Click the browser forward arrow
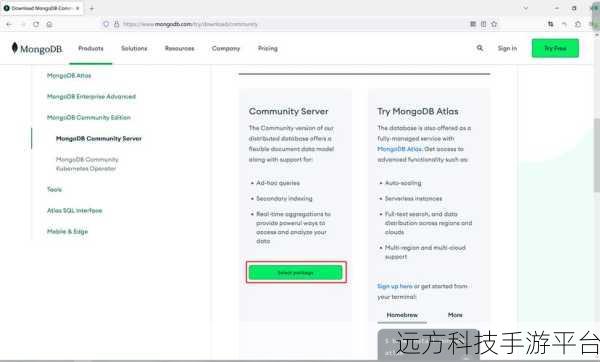 coord(23,24)
